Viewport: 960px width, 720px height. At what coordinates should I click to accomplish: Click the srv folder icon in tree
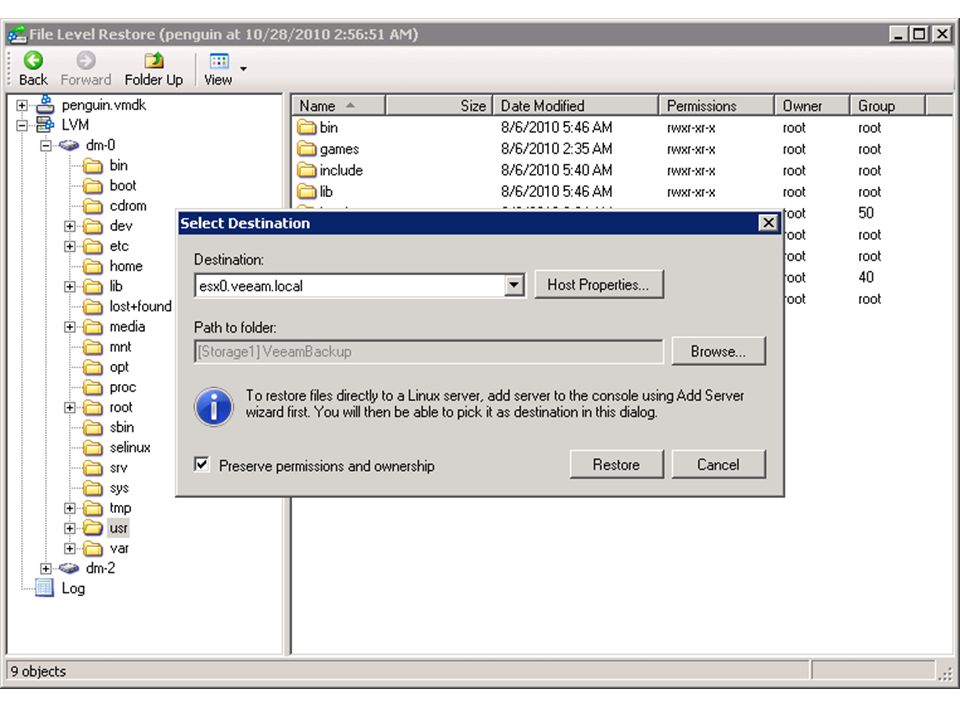point(93,468)
